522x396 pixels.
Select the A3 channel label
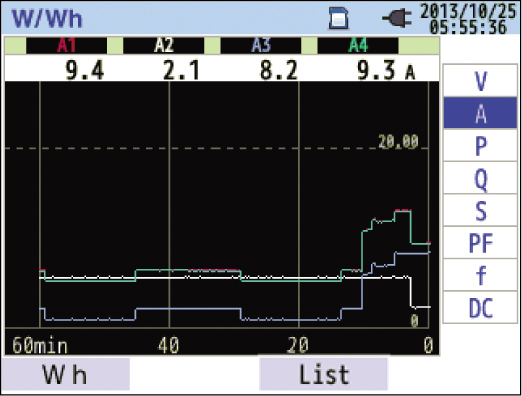click(x=261, y=45)
